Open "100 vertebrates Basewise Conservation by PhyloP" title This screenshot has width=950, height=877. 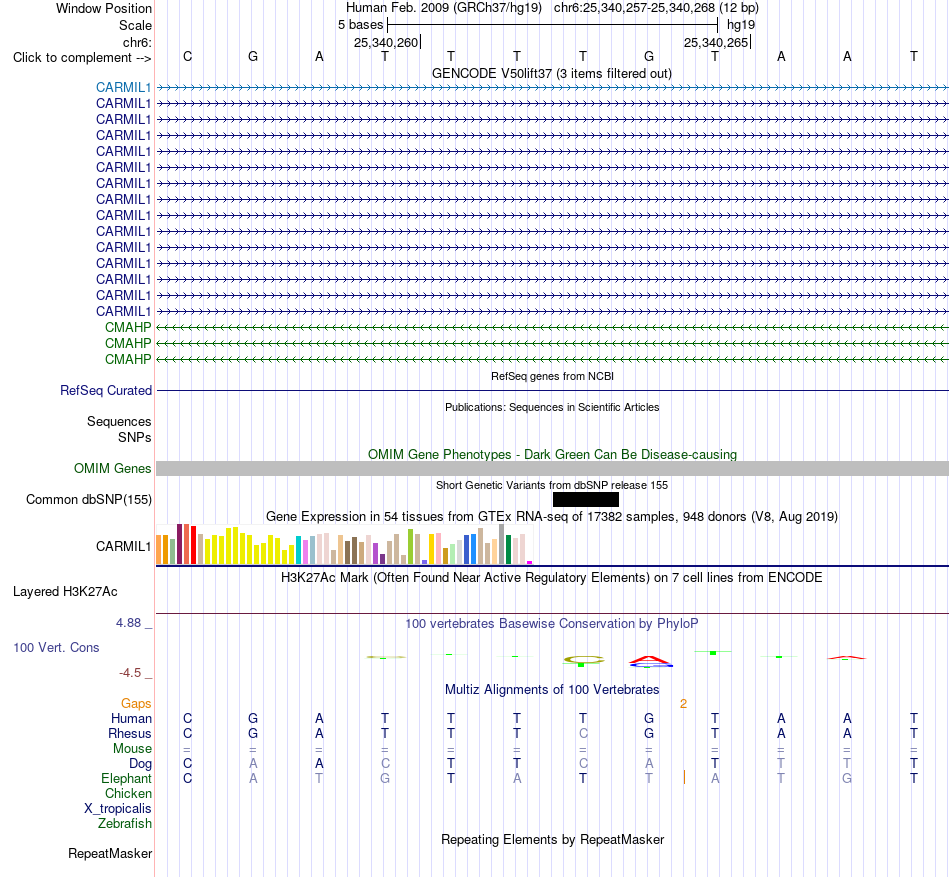point(552,623)
